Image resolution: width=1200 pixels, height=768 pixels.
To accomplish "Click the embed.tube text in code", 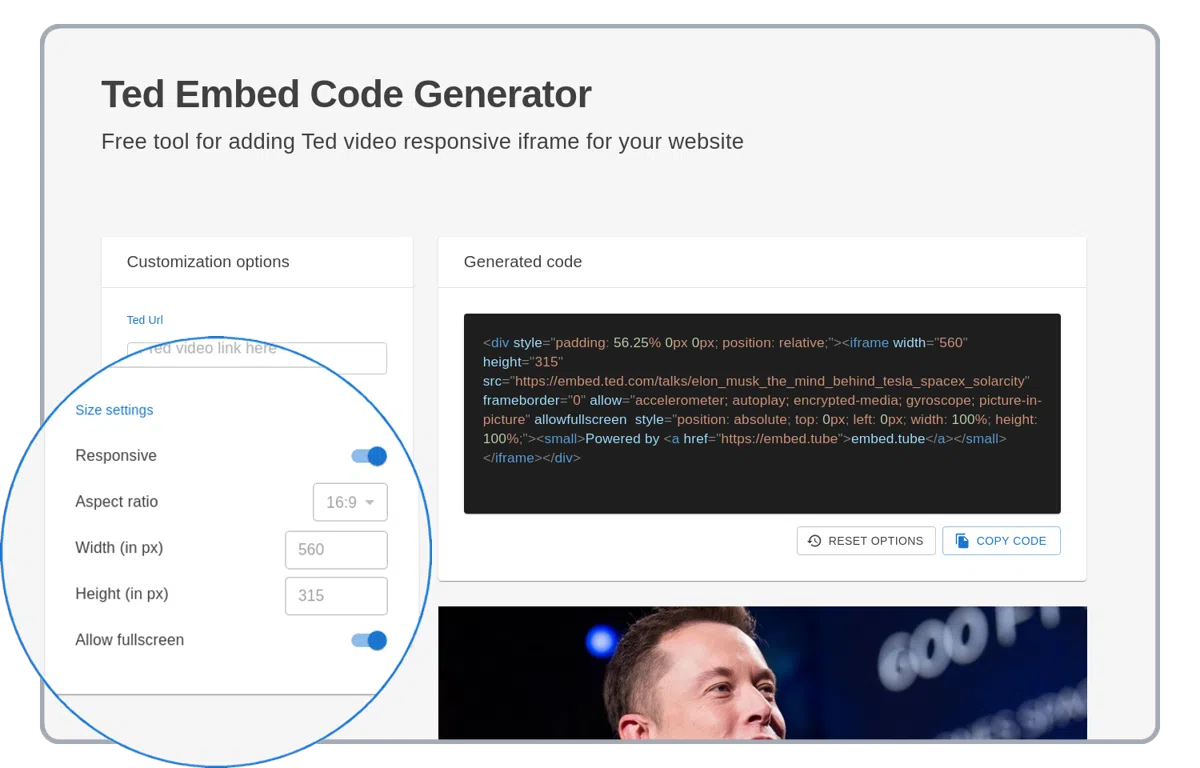I will tap(887, 439).
